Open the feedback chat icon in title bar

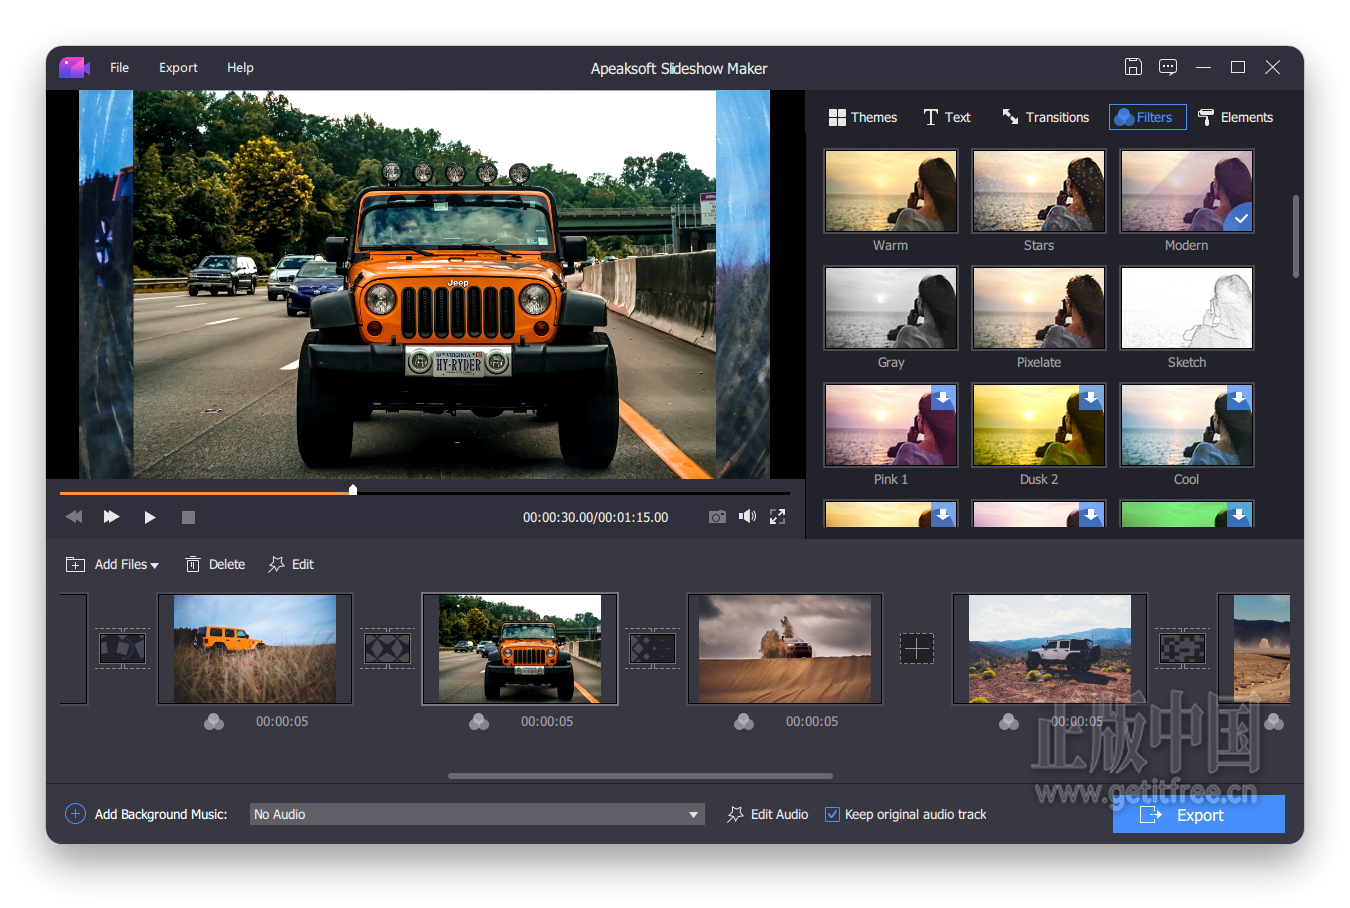(x=1168, y=67)
